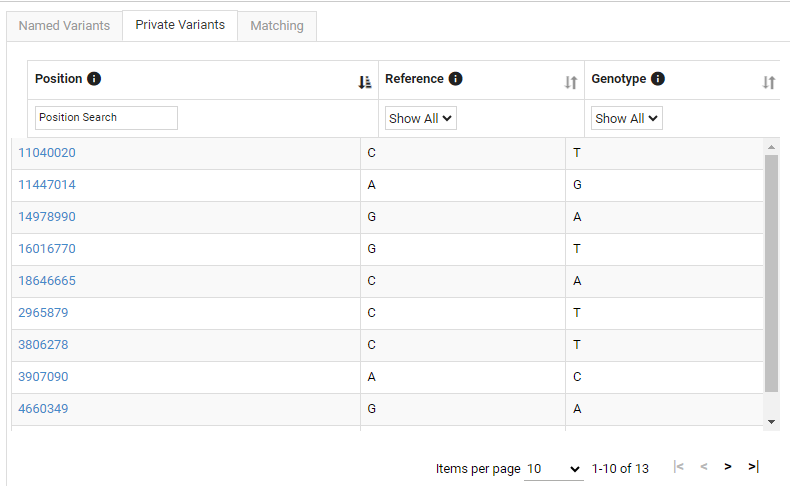Image resolution: width=790 pixels, height=486 pixels.
Task: Click the Position Search input field
Action: (106, 118)
